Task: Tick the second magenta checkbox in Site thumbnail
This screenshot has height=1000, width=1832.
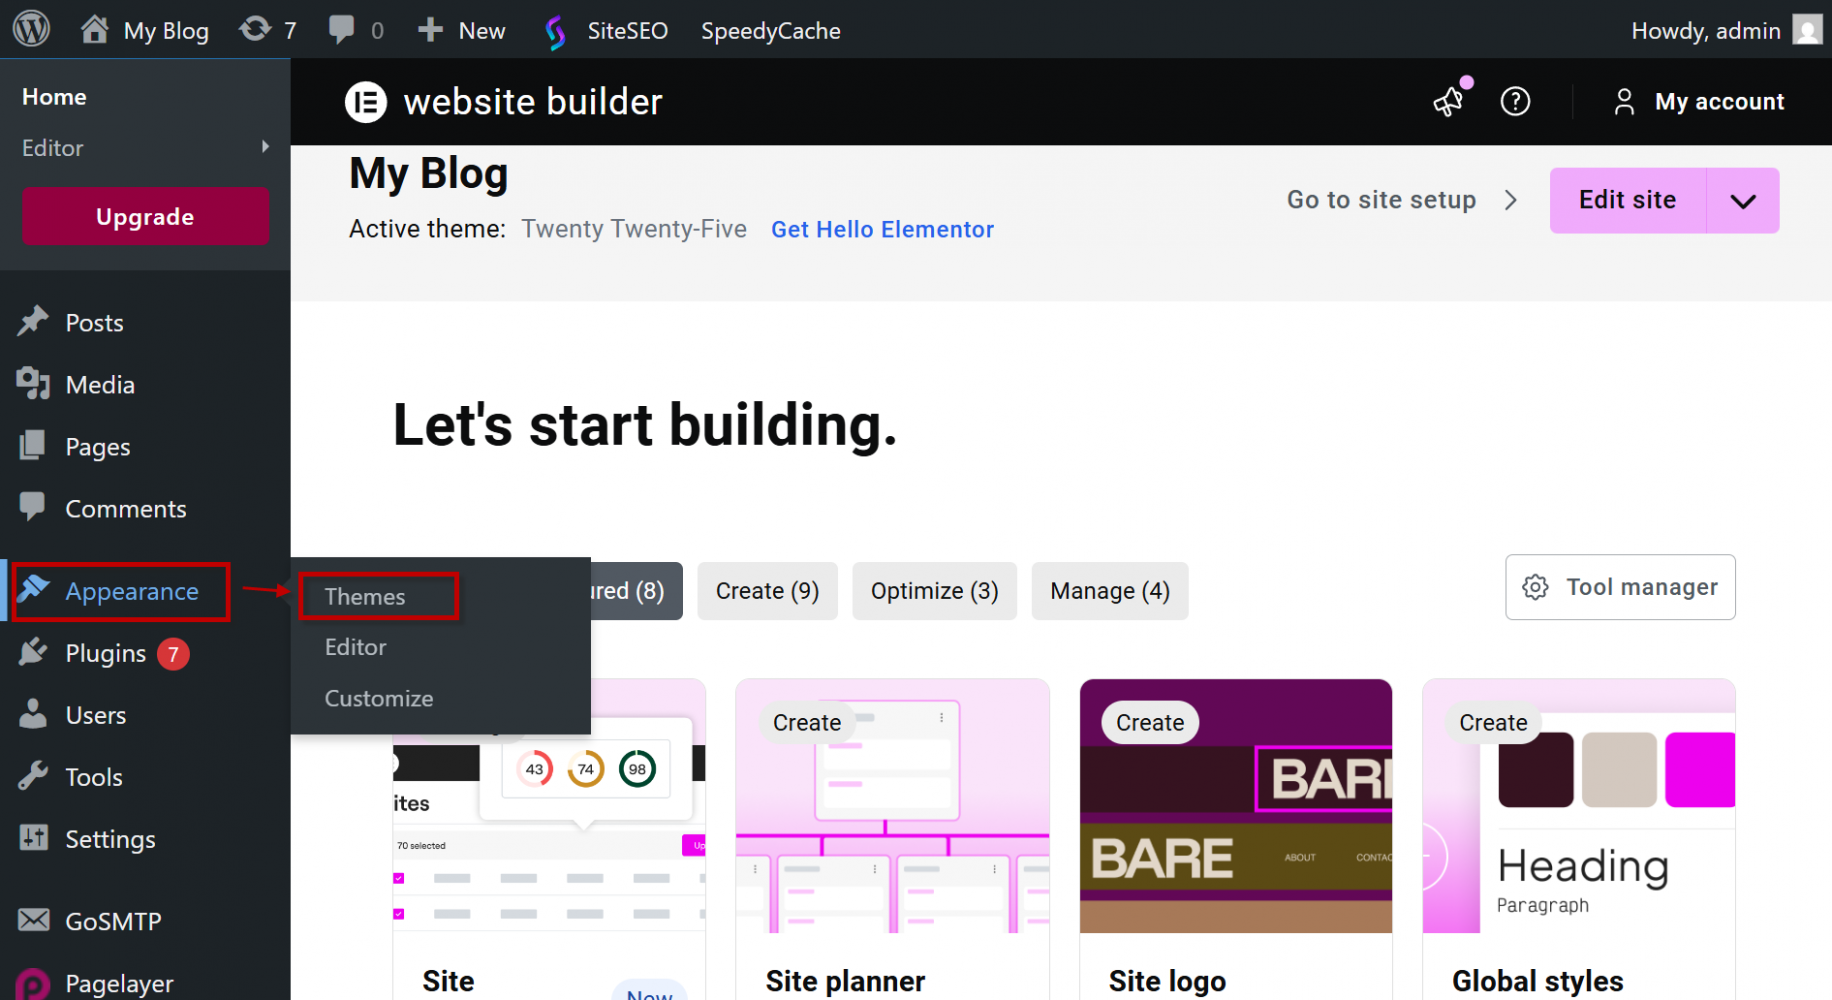Action: [399, 913]
